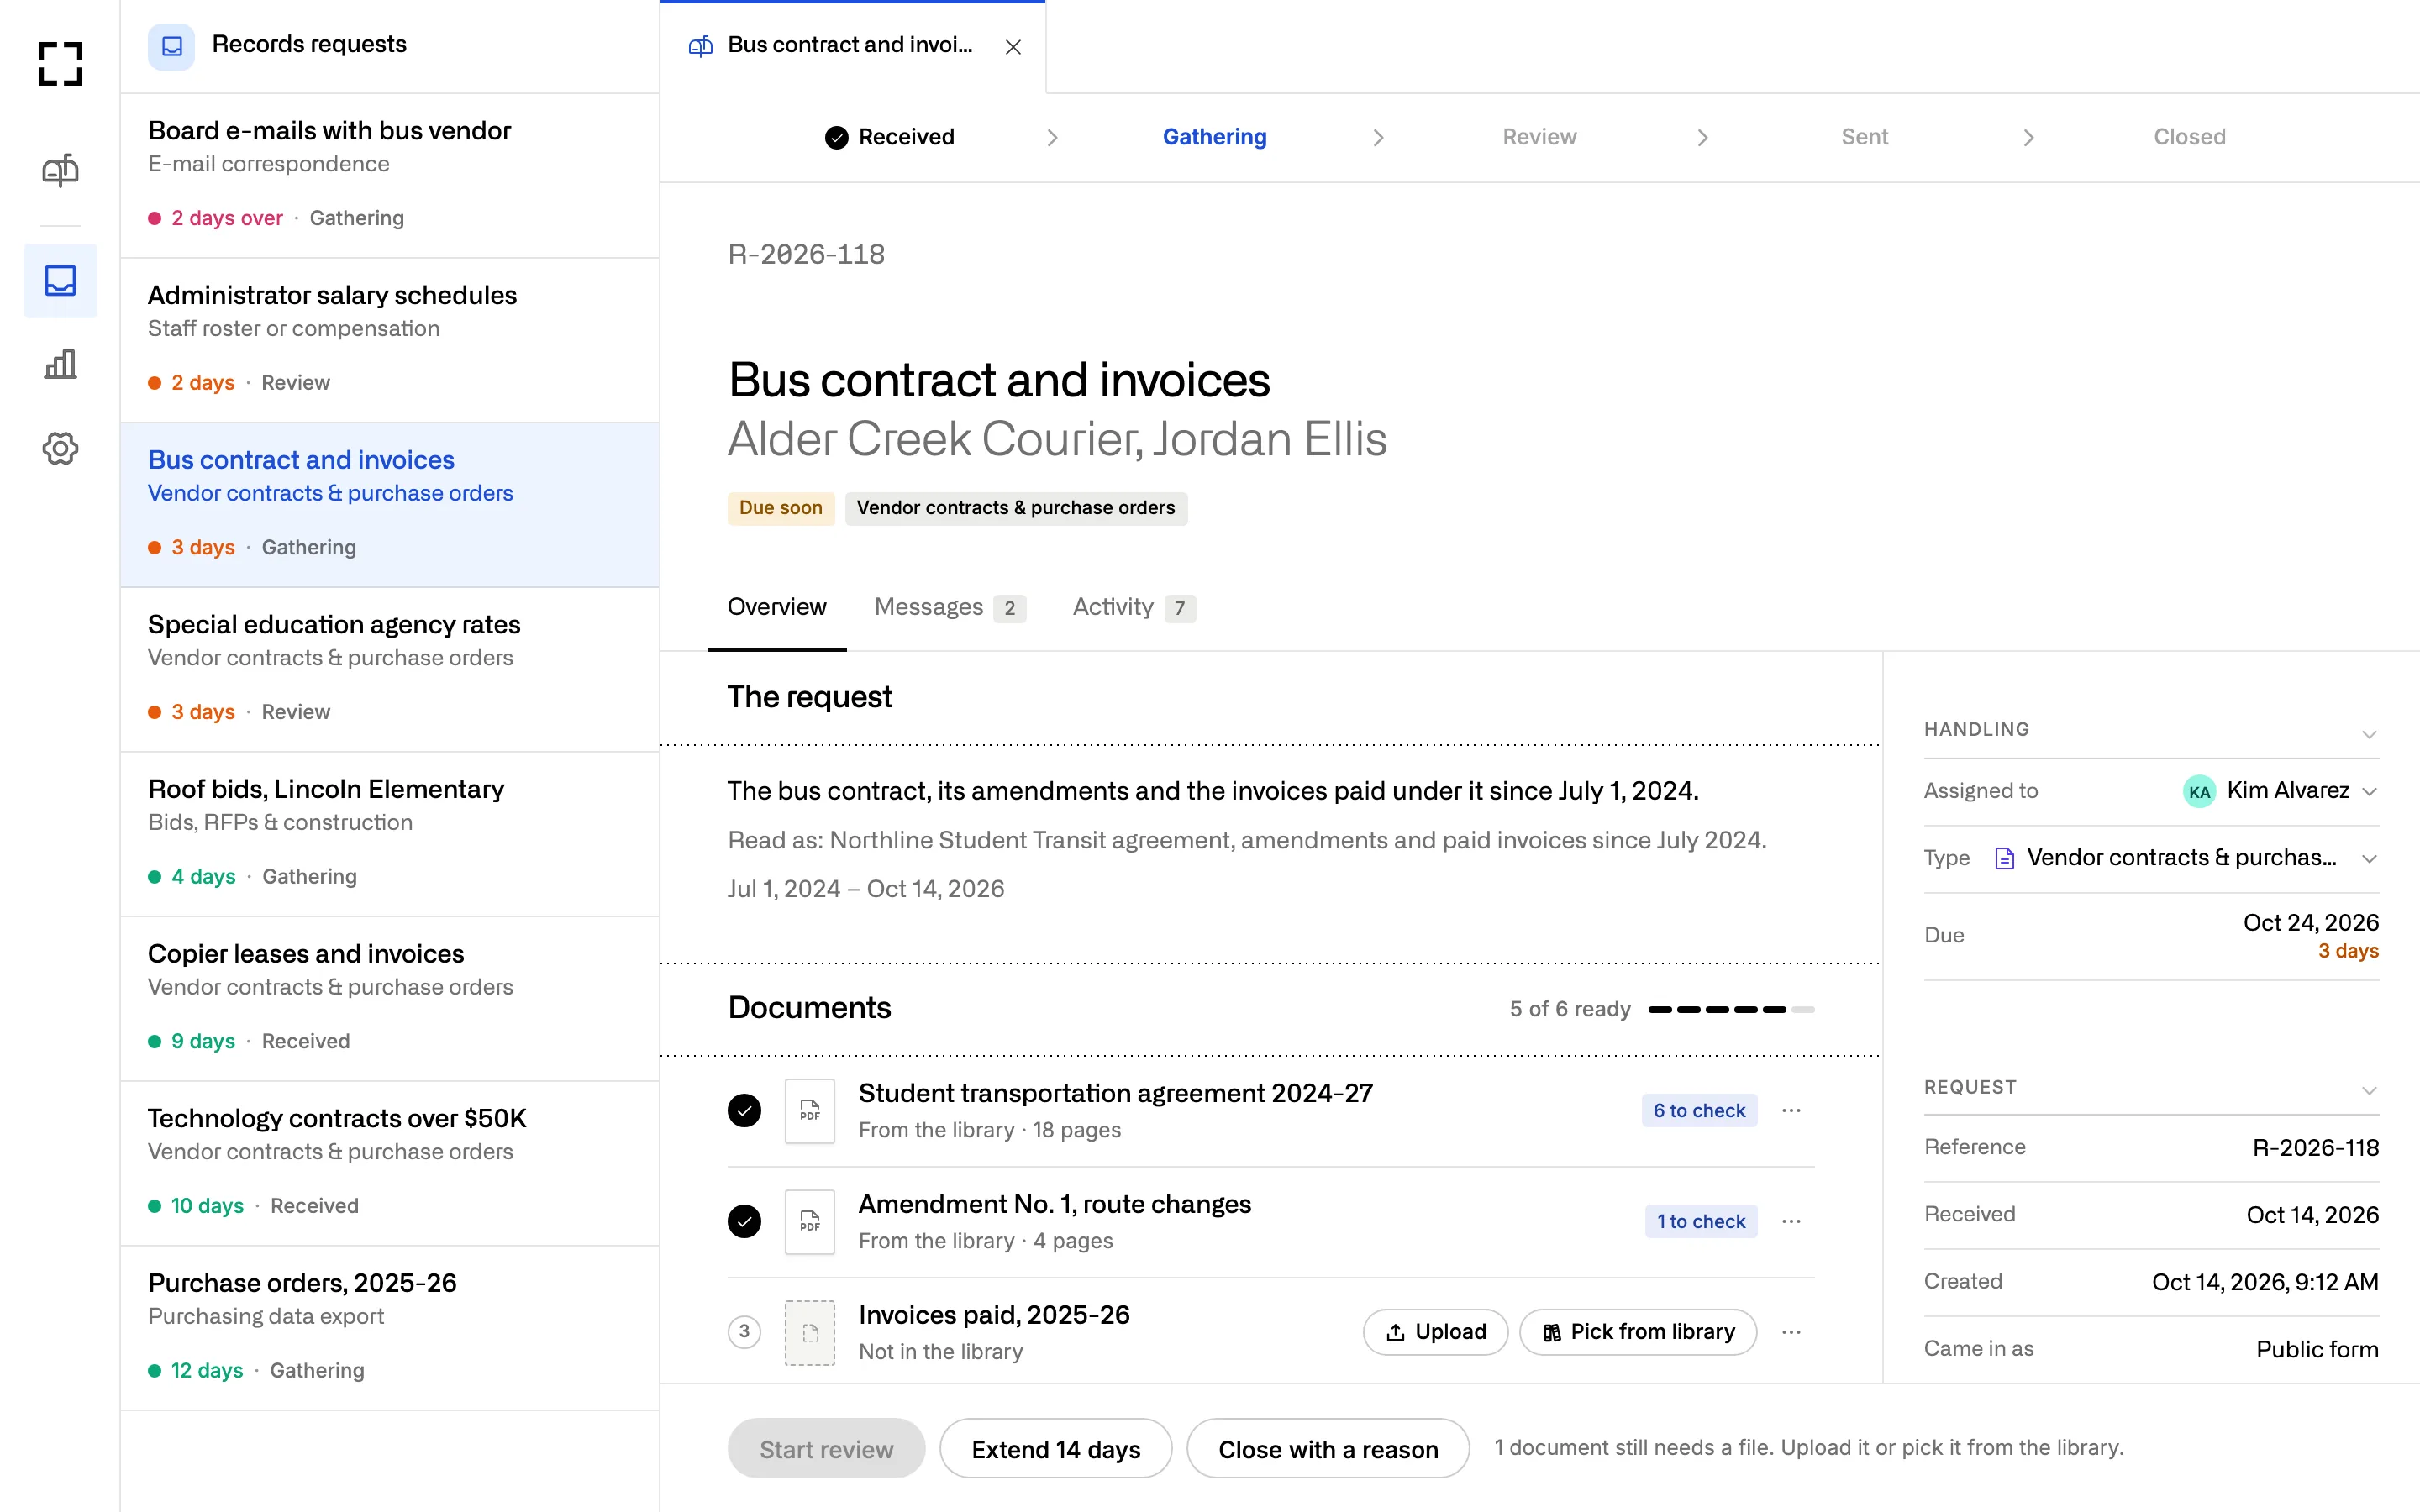Open the inbox section in the sidebar
Image resolution: width=2420 pixels, height=1512 pixels.
pos(60,280)
